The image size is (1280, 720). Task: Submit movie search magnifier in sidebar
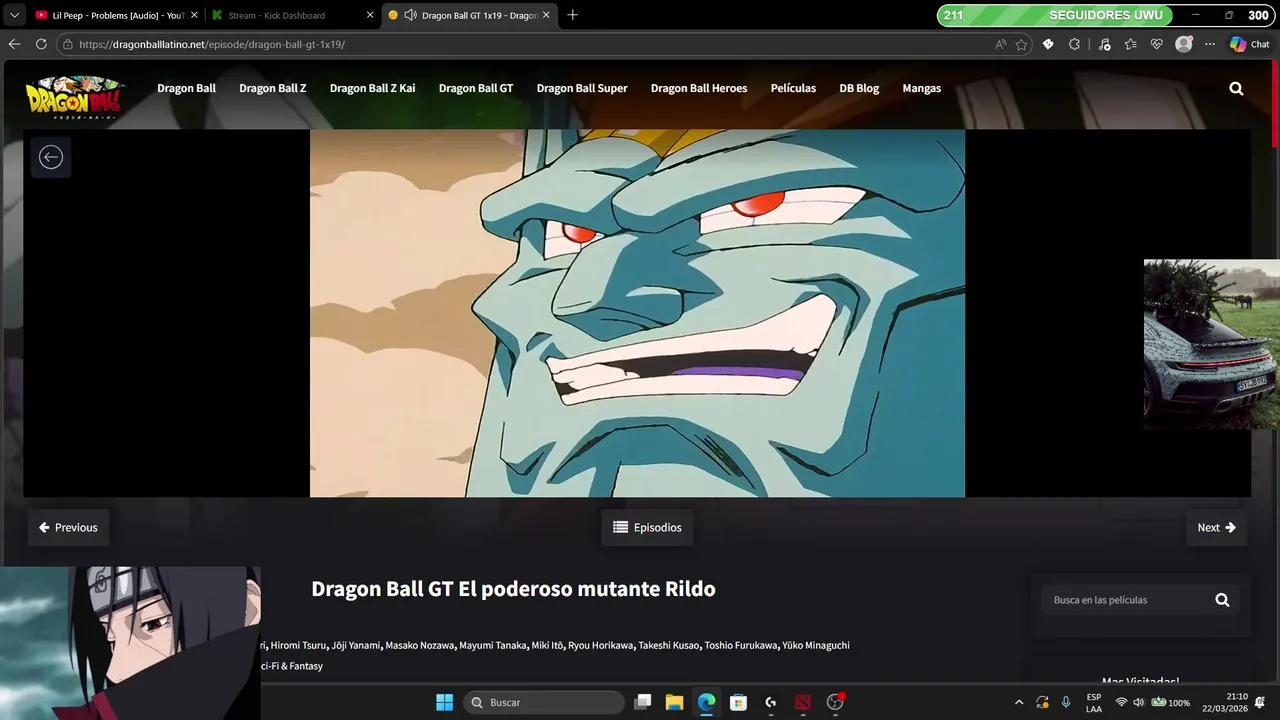[1222, 600]
